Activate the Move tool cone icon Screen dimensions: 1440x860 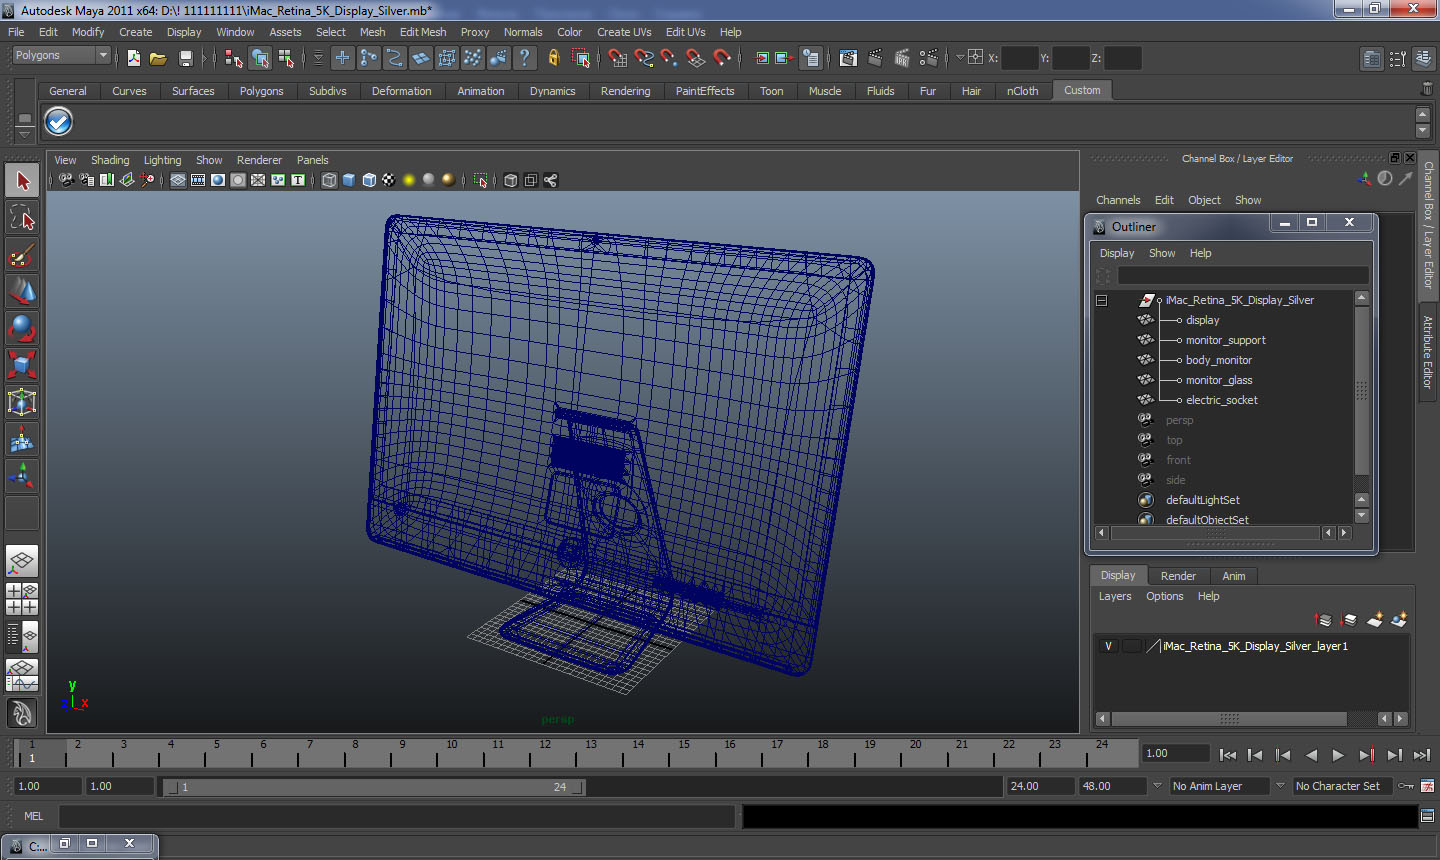coord(22,291)
